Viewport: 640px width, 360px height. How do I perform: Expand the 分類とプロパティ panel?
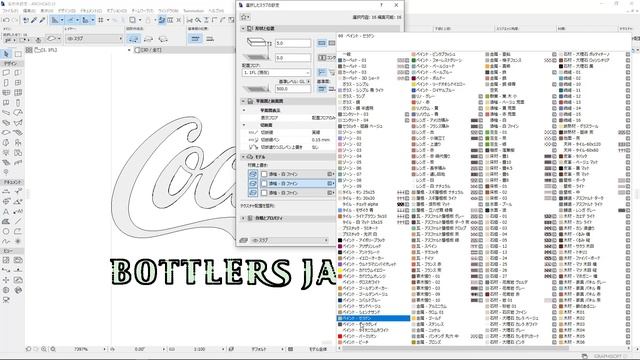pos(244,218)
